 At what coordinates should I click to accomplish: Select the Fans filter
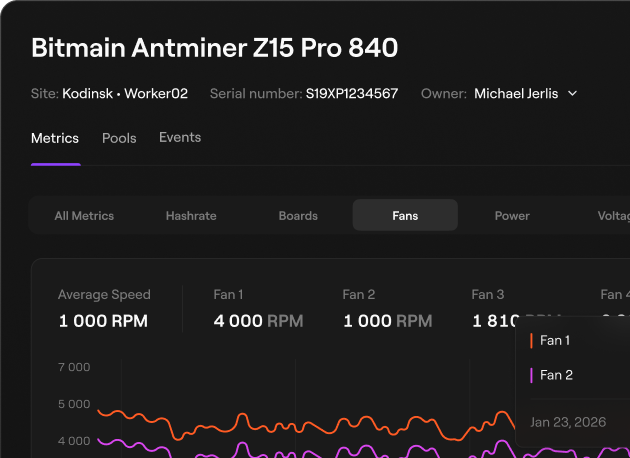[405, 215]
